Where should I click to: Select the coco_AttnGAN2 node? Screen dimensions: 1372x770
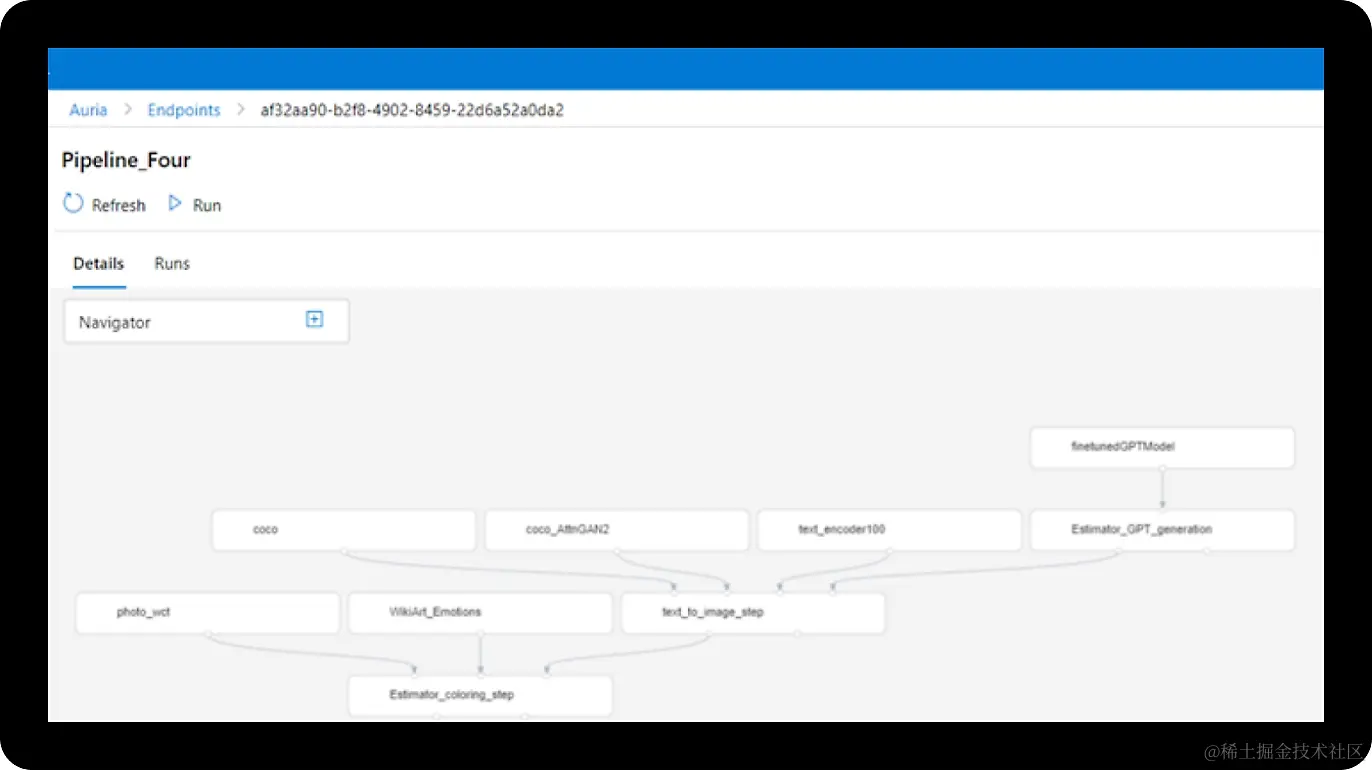[617, 530]
